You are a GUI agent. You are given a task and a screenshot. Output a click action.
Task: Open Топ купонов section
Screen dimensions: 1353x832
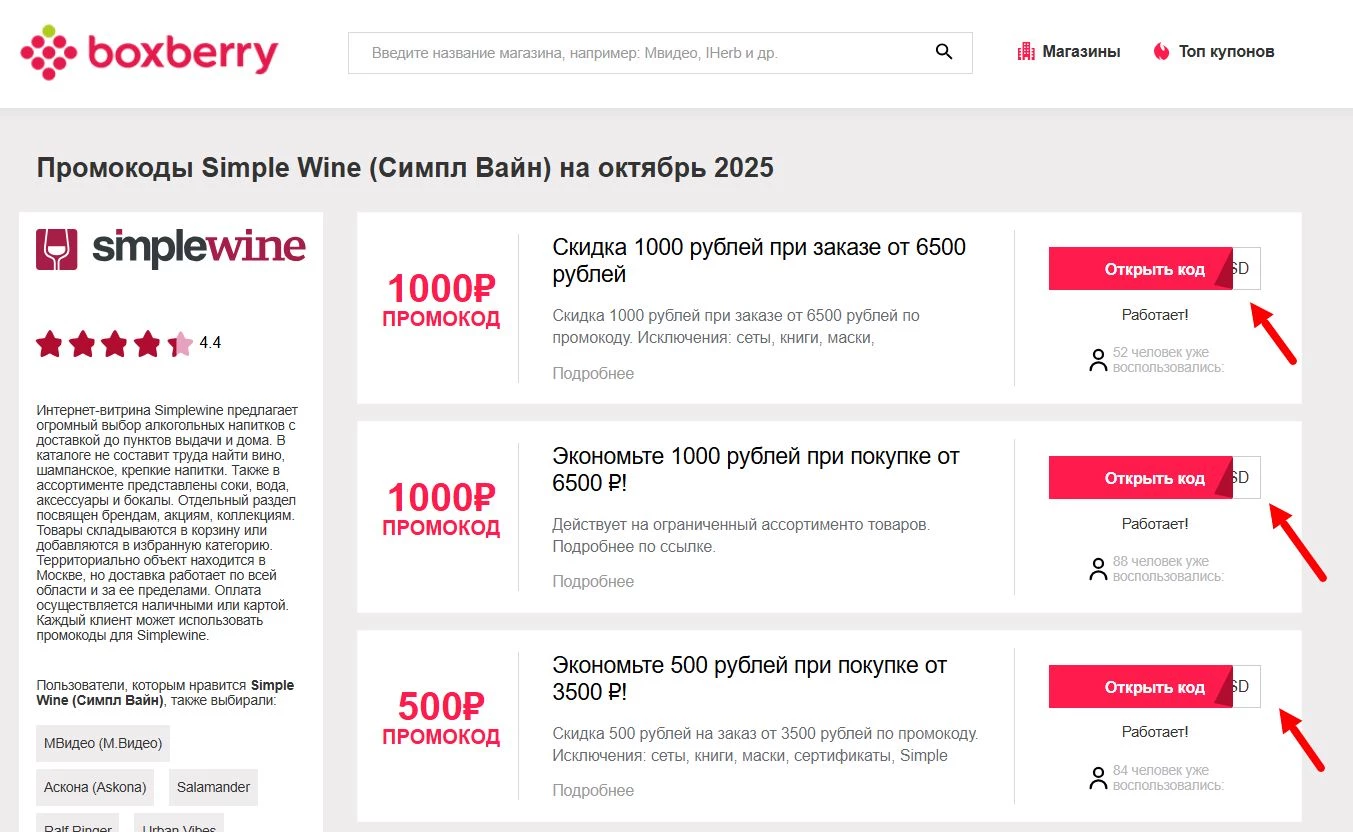point(1224,50)
